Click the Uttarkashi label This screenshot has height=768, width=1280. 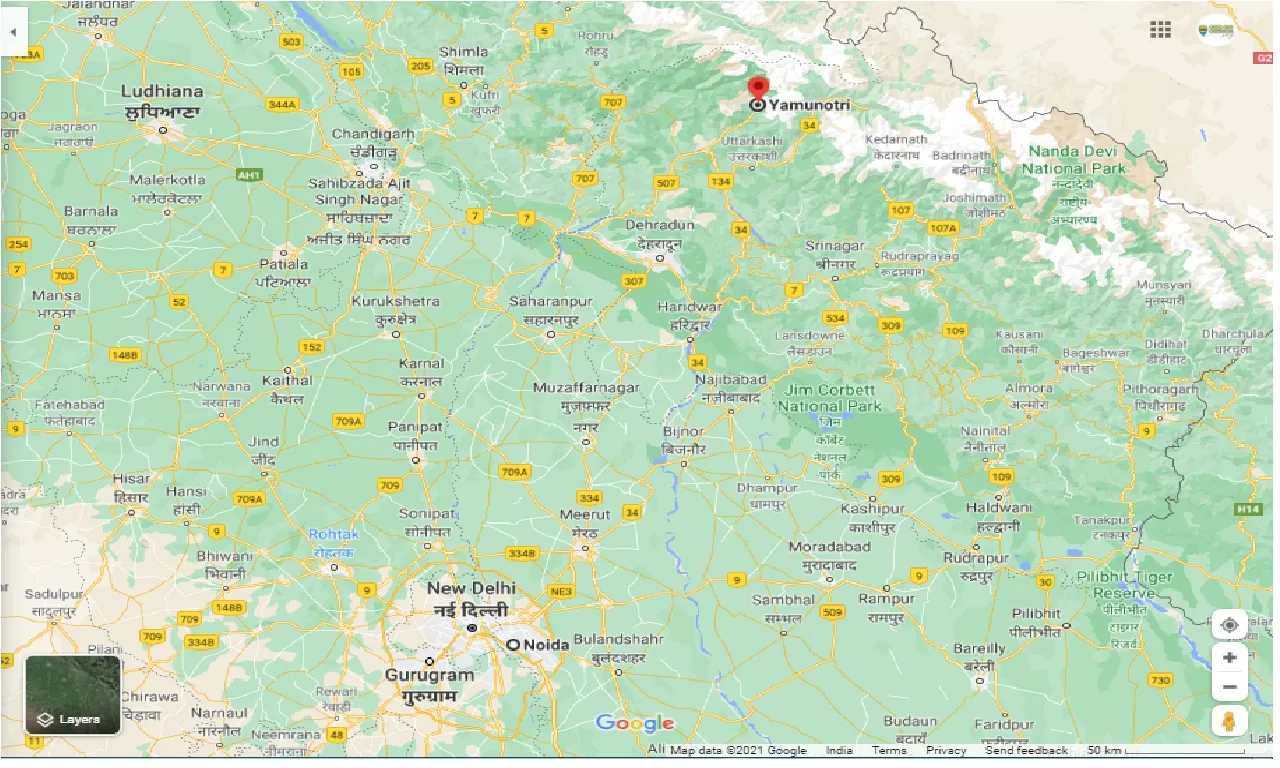coord(751,149)
